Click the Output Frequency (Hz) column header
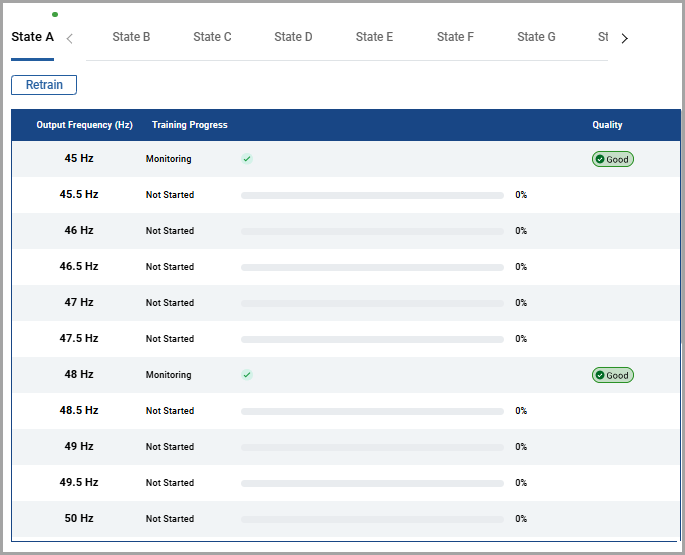Viewport: 685px width, 555px height. [x=84, y=125]
